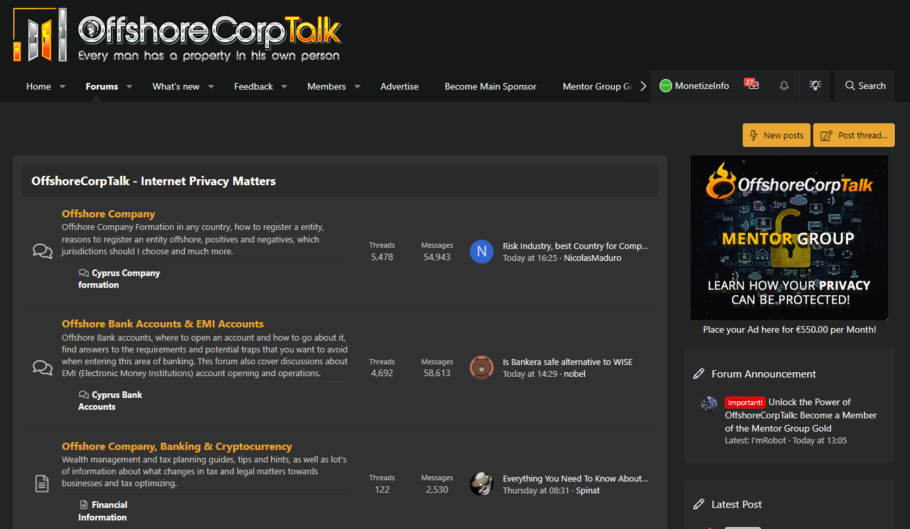The width and height of the screenshot is (910, 529).
Task: Click the OffshoreCorpTalk logo in header
Action: point(176,35)
